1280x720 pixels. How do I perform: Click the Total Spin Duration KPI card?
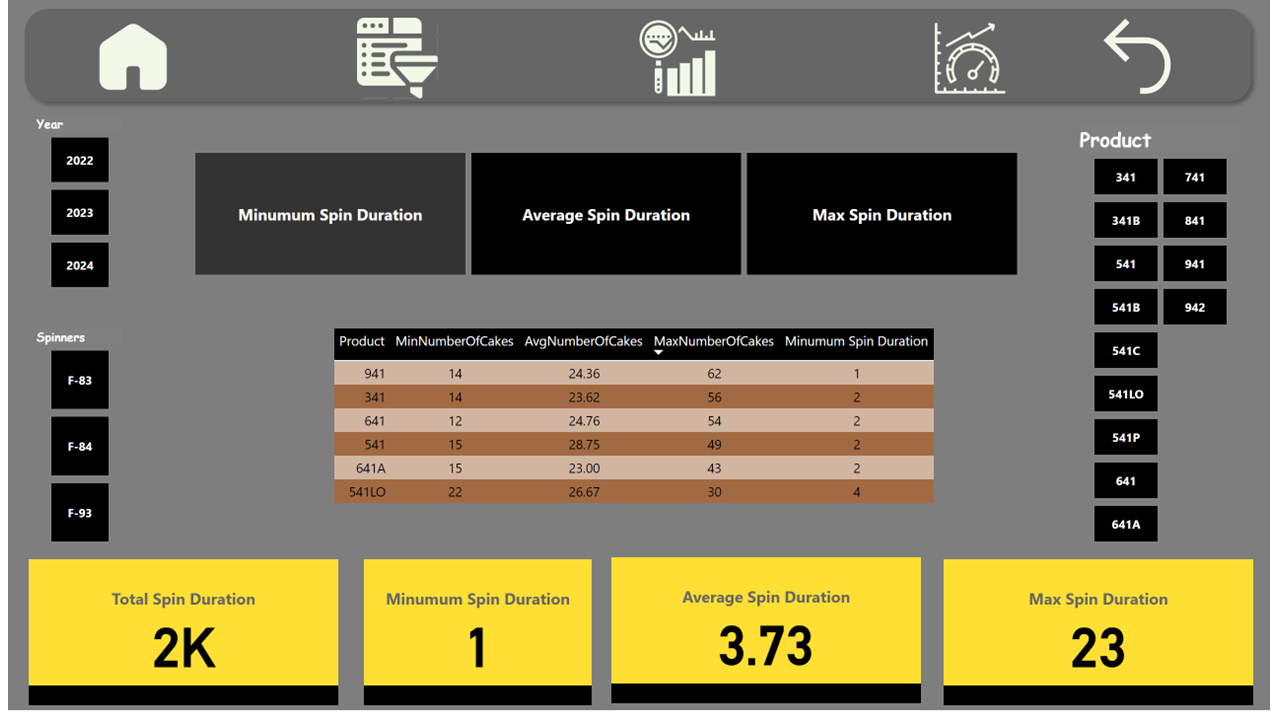[x=183, y=625]
